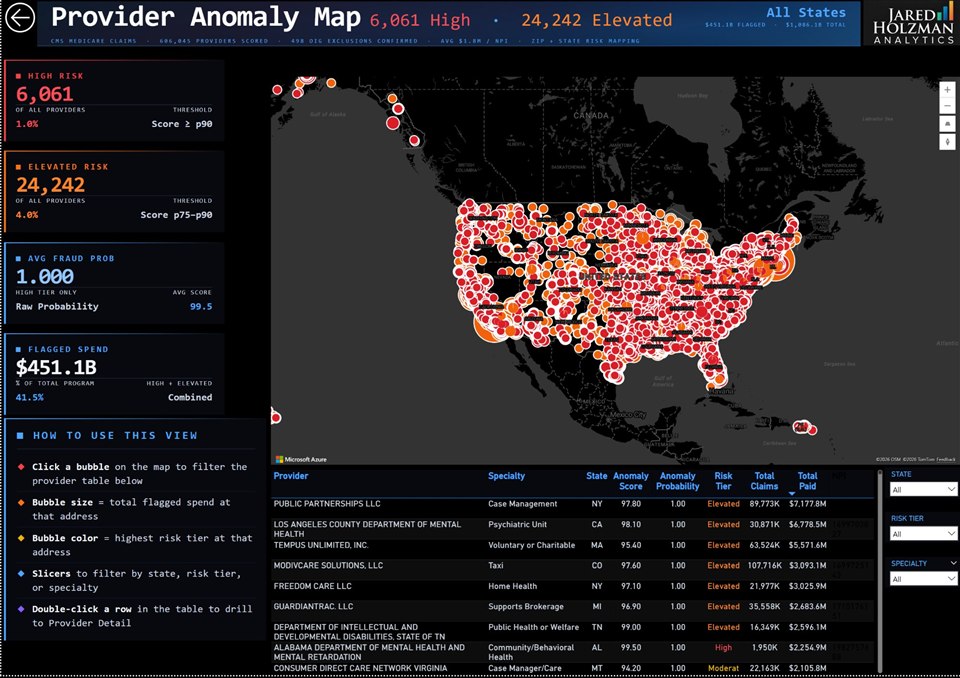This screenshot has height=678, width=960.
Task: Click the OSM TomTom Feedback attribution link
Action: [915, 459]
